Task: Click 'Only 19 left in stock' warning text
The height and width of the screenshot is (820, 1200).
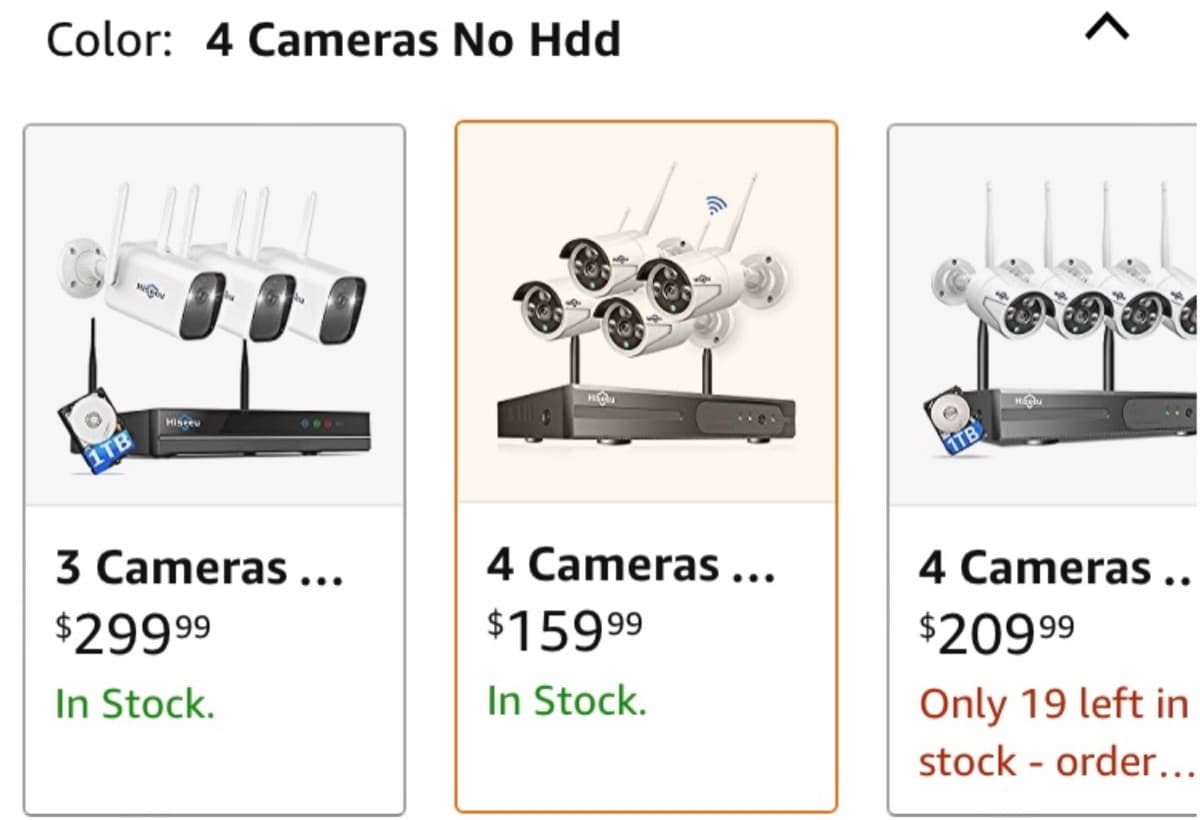Action: pyautogui.click(x=1040, y=730)
